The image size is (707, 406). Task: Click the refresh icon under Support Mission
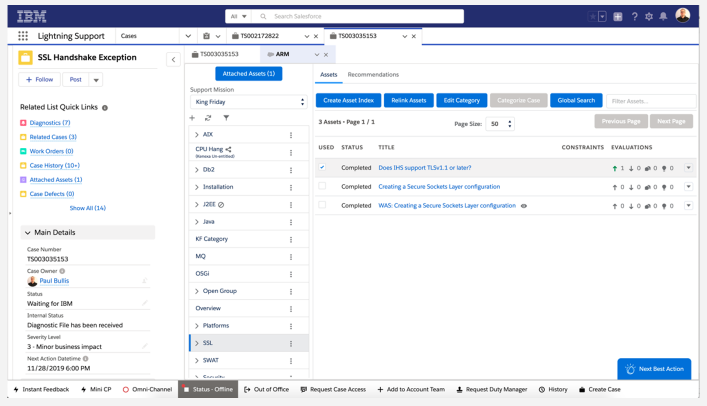click(x=208, y=118)
